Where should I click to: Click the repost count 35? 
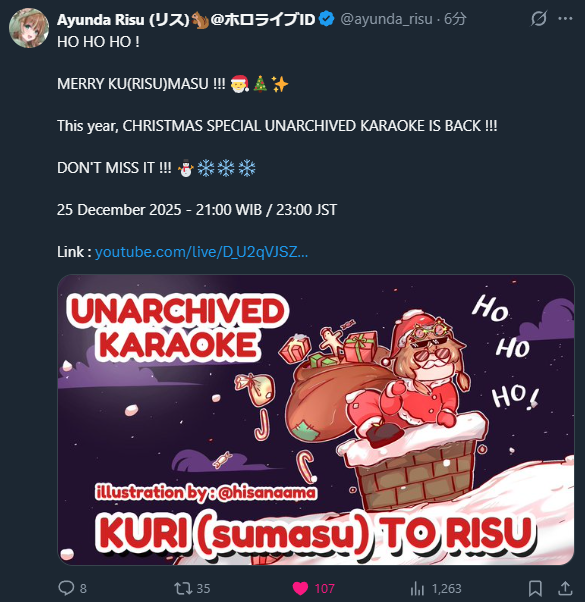tap(203, 589)
